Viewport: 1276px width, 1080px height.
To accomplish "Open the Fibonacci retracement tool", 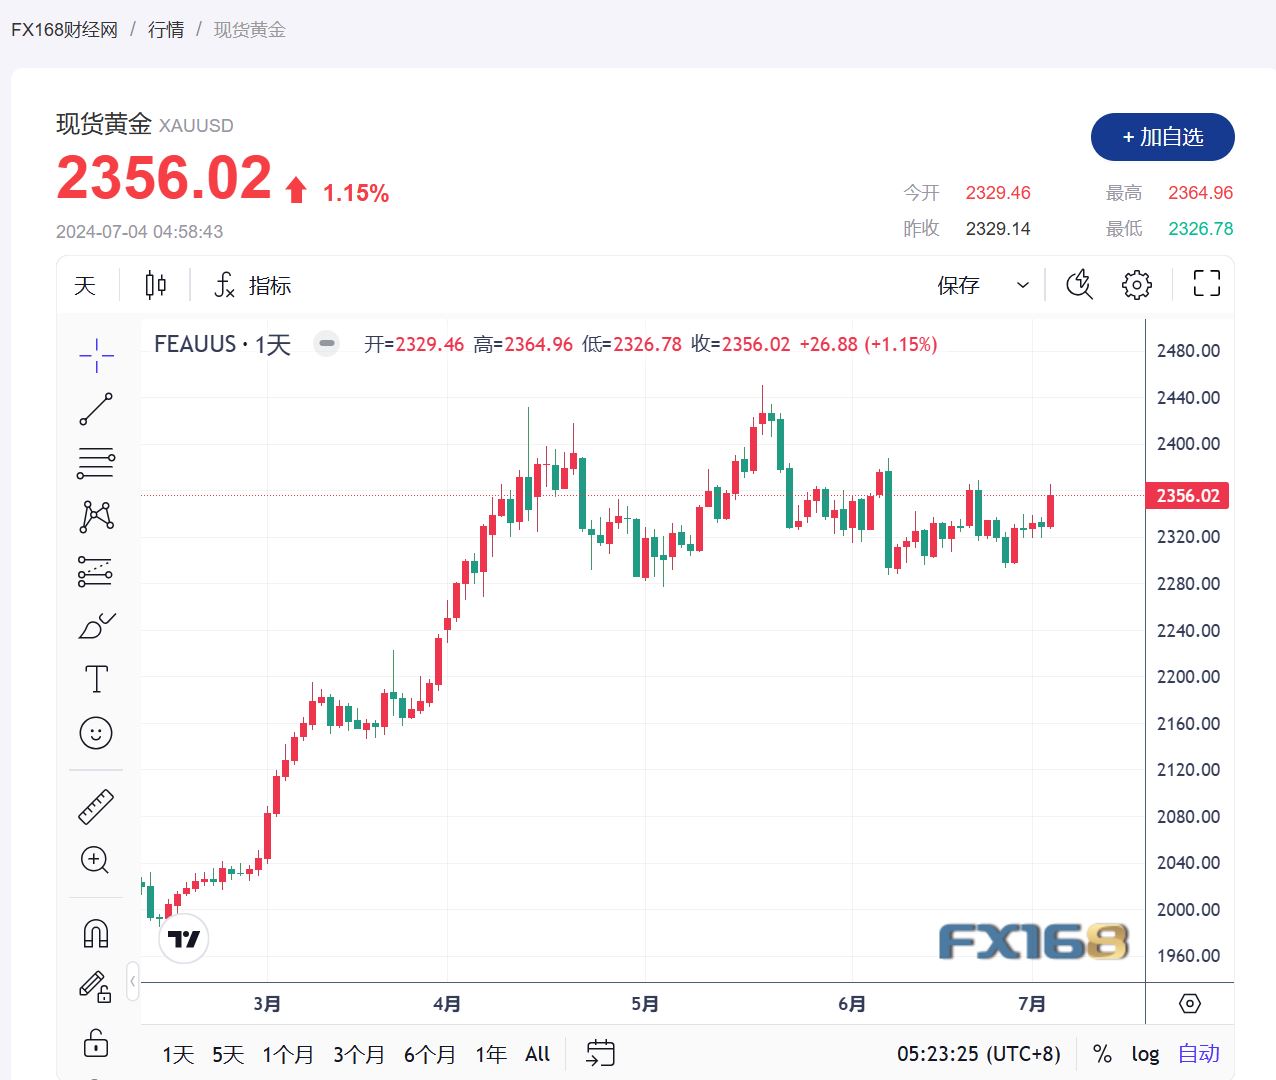I will (x=96, y=463).
